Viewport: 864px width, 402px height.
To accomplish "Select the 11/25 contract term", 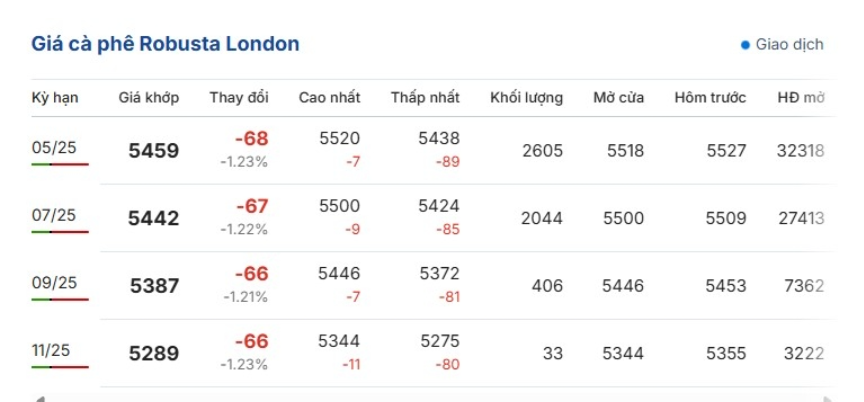I will coord(54,350).
